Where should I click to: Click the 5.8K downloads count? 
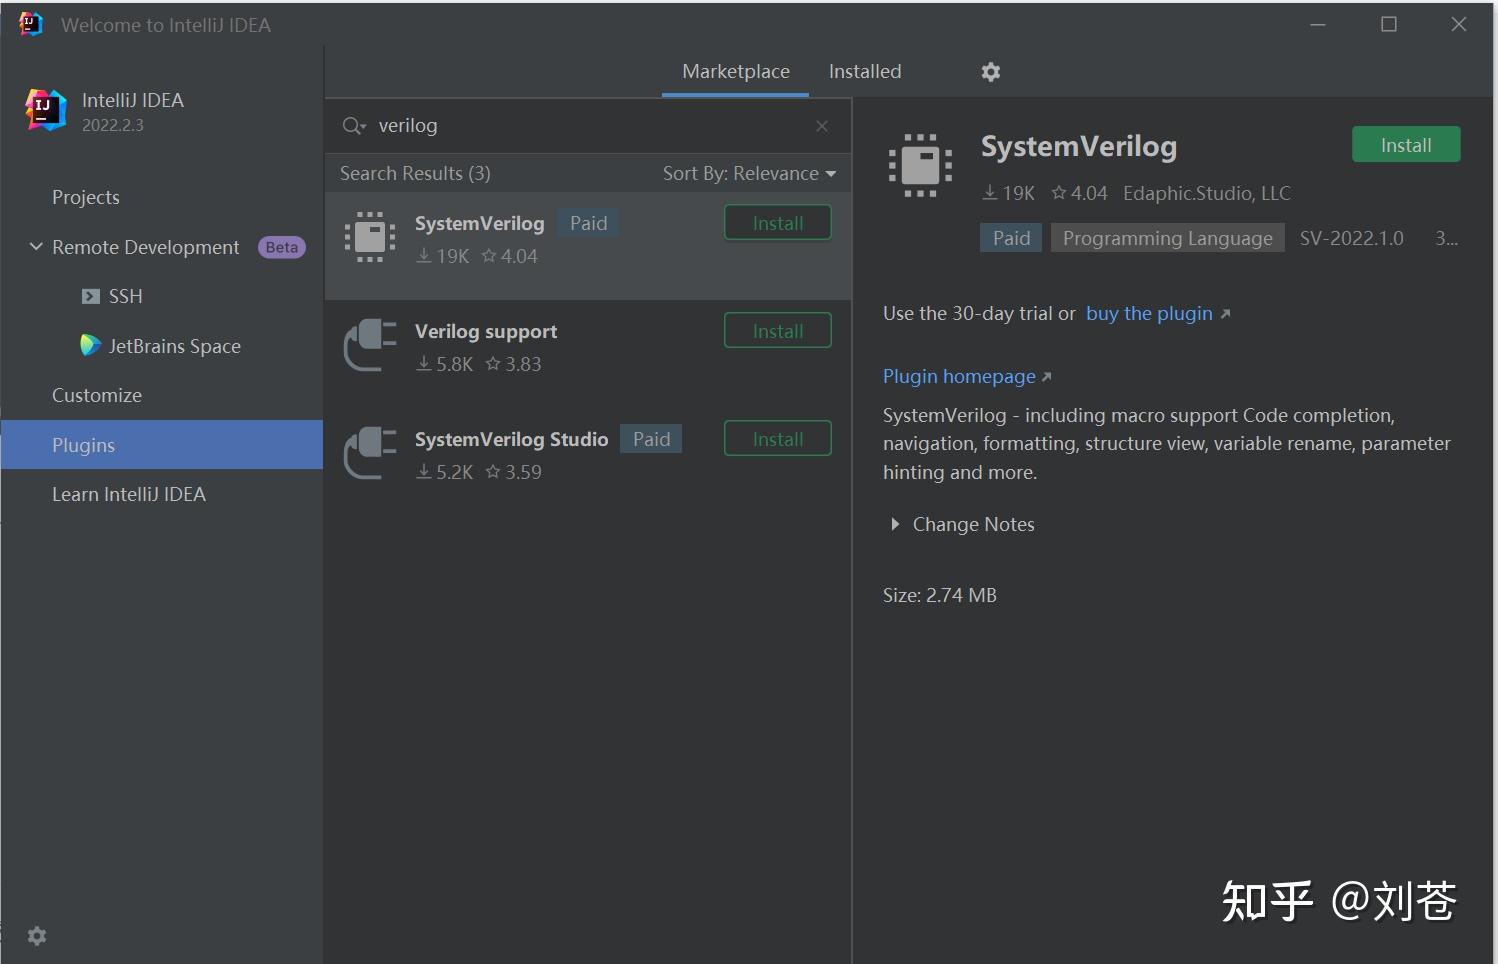[445, 364]
